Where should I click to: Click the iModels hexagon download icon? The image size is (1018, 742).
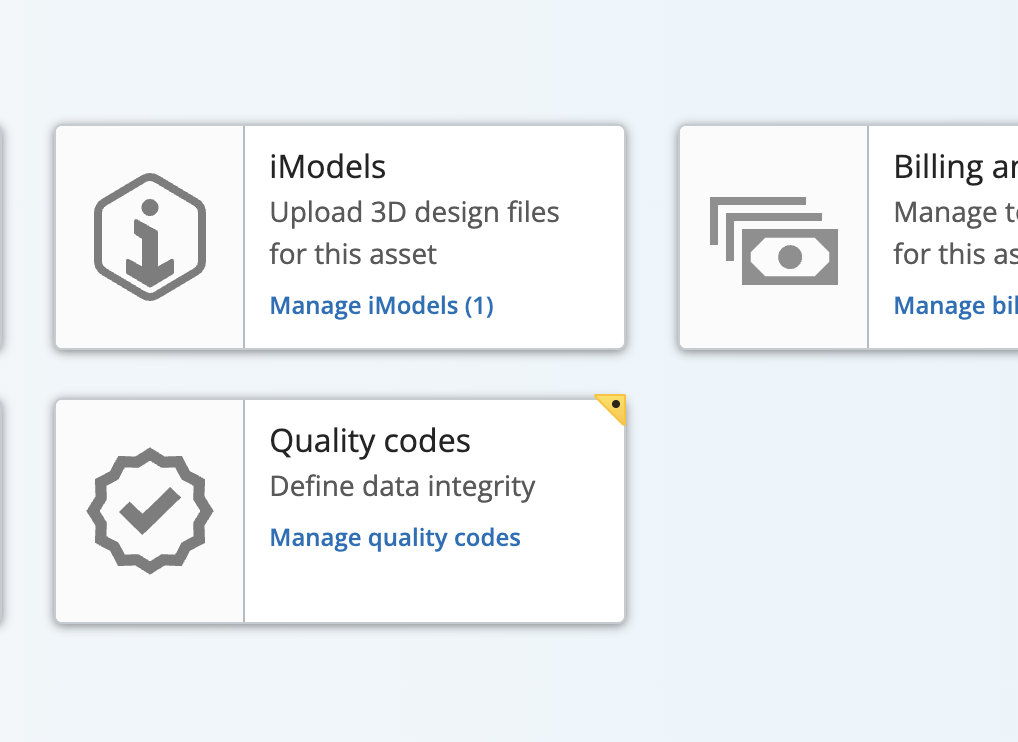coord(150,237)
